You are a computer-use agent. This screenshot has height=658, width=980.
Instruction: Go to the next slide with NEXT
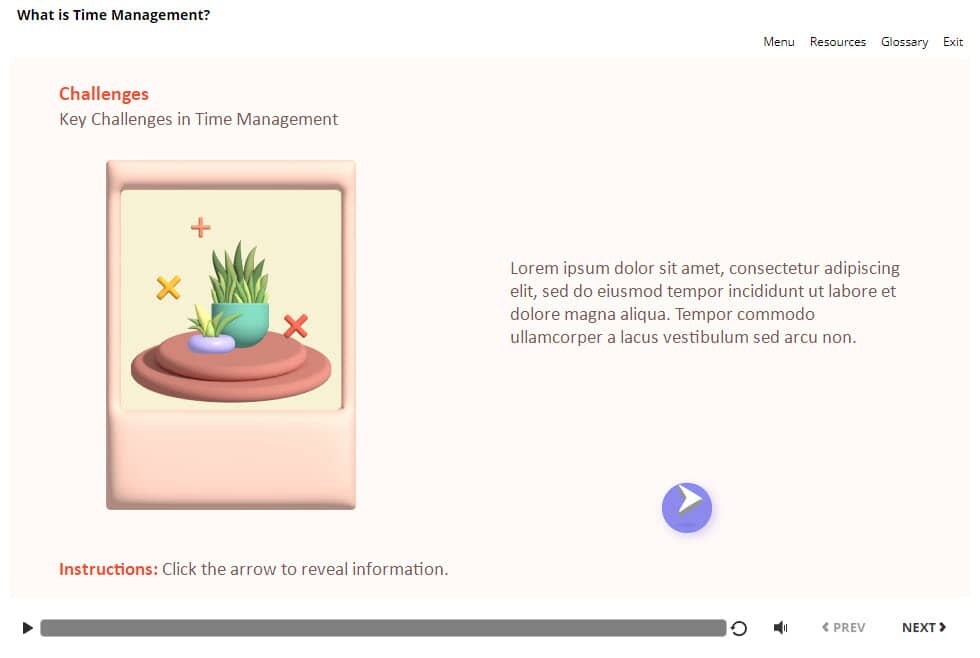coord(923,627)
